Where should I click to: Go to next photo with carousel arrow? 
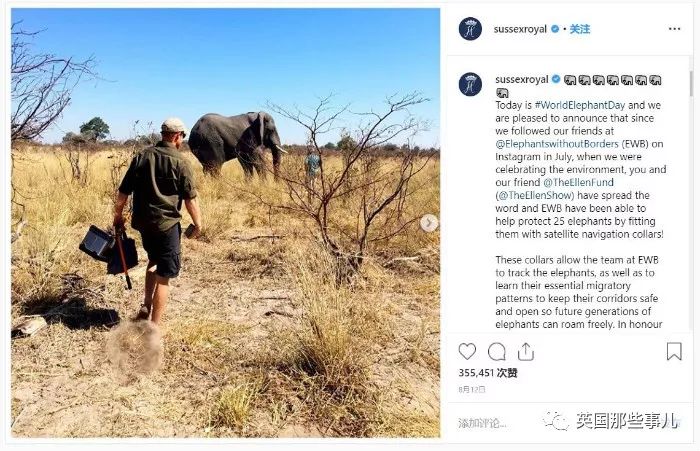[428, 223]
